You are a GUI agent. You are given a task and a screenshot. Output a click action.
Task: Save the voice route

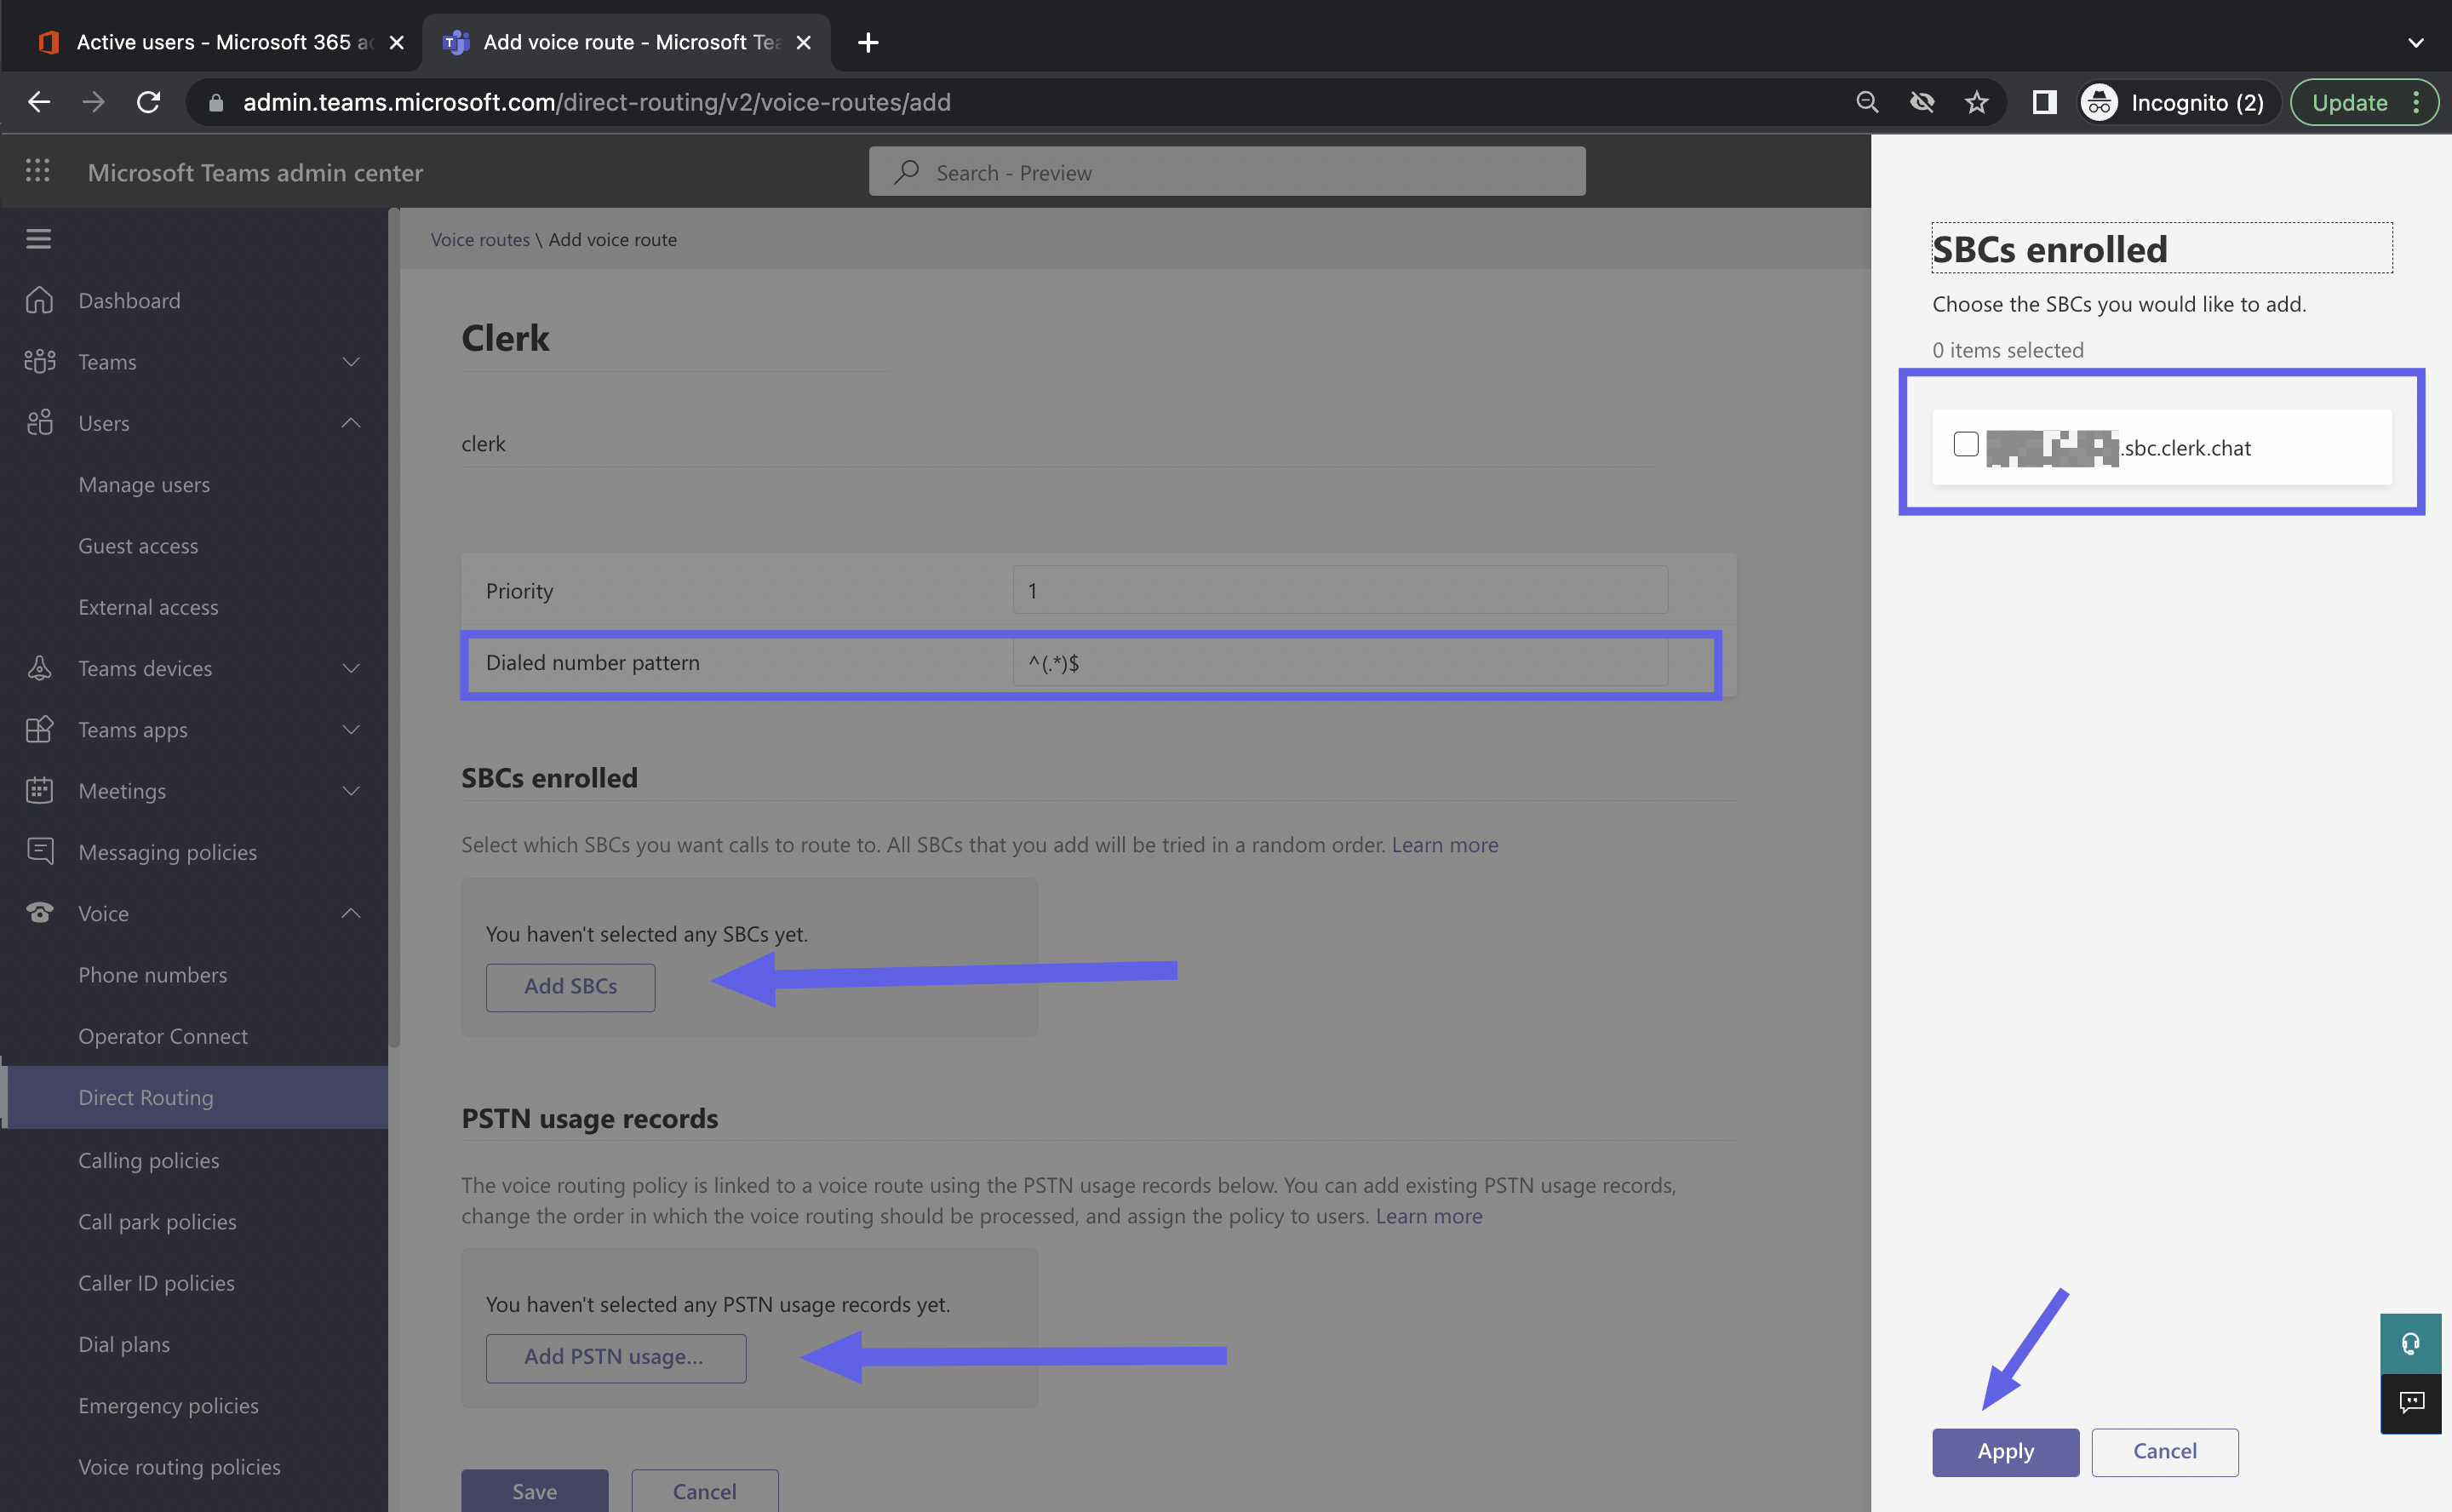(x=534, y=1490)
